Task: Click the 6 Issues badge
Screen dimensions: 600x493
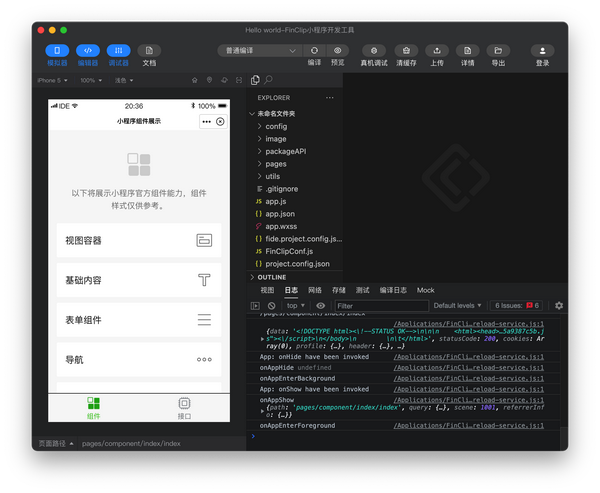Action: [517, 305]
